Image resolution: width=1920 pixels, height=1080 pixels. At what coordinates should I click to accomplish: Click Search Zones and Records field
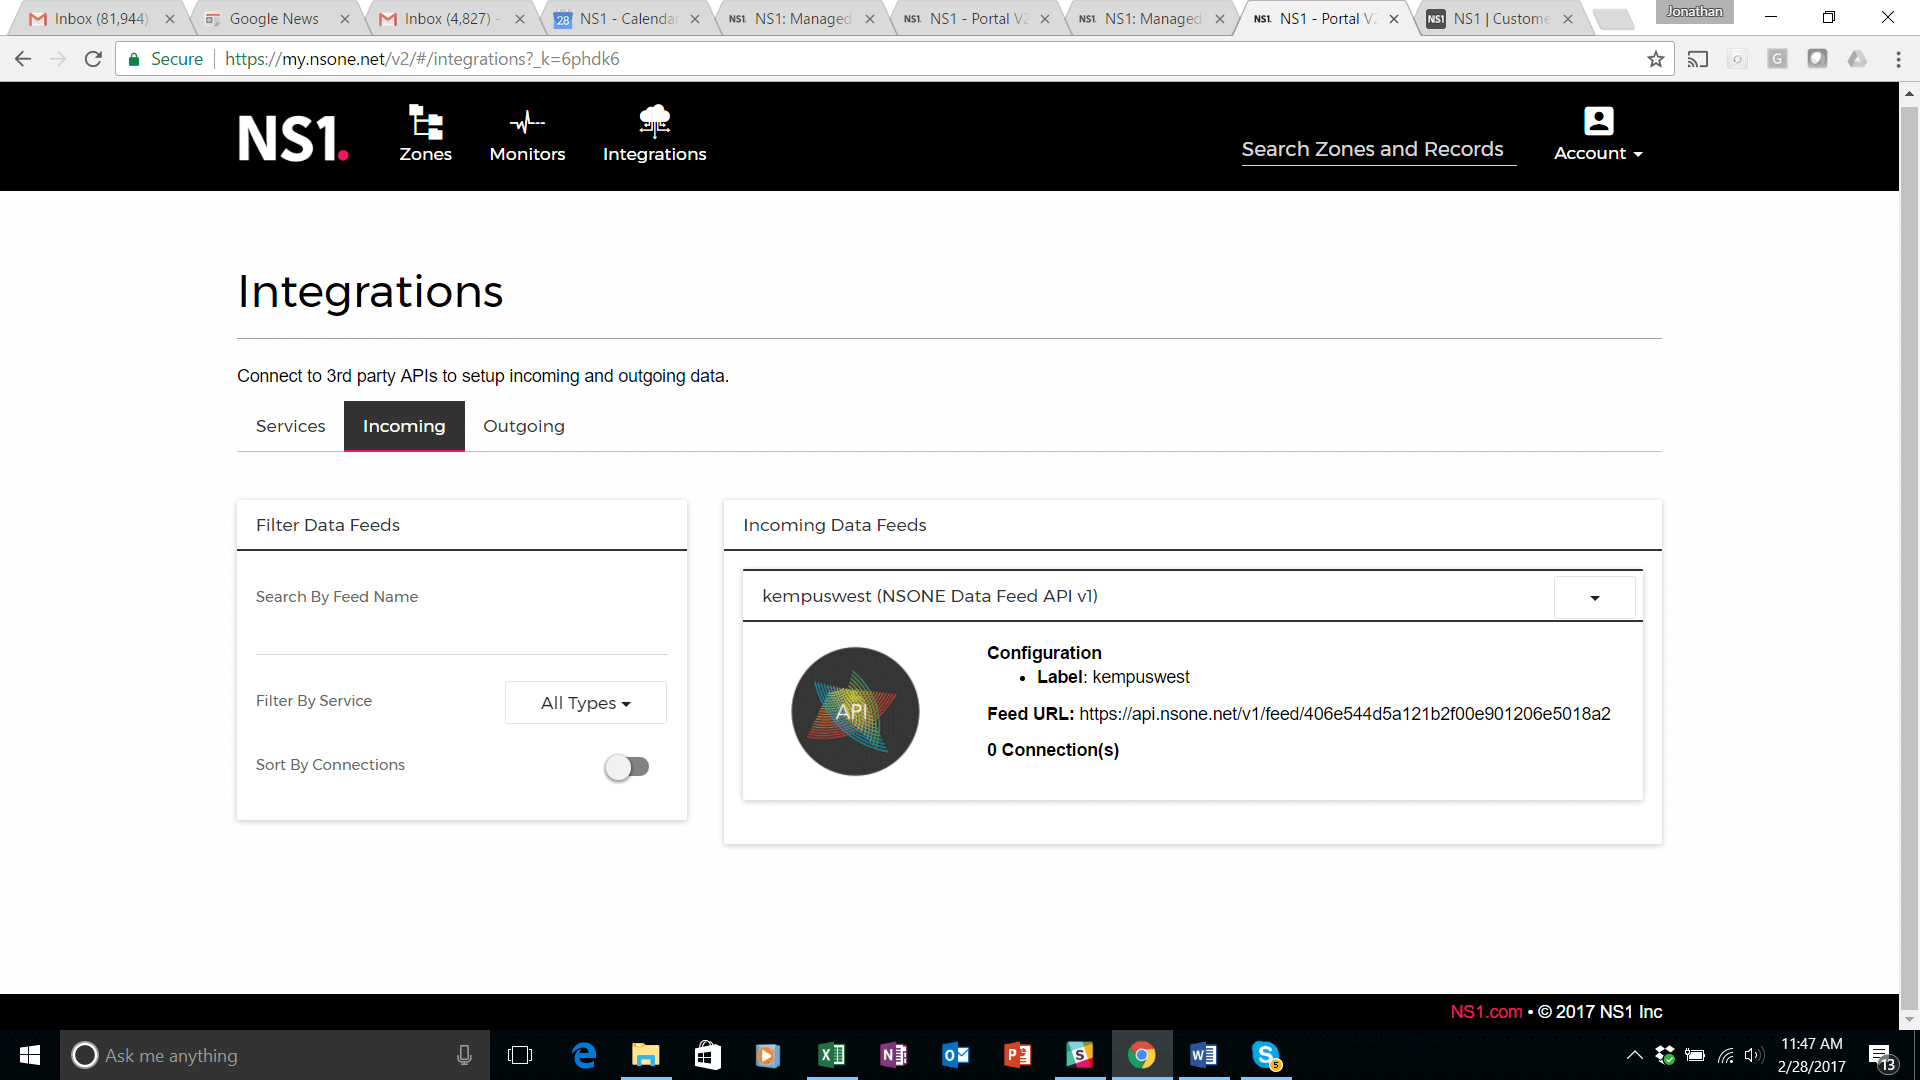pyautogui.click(x=1377, y=150)
